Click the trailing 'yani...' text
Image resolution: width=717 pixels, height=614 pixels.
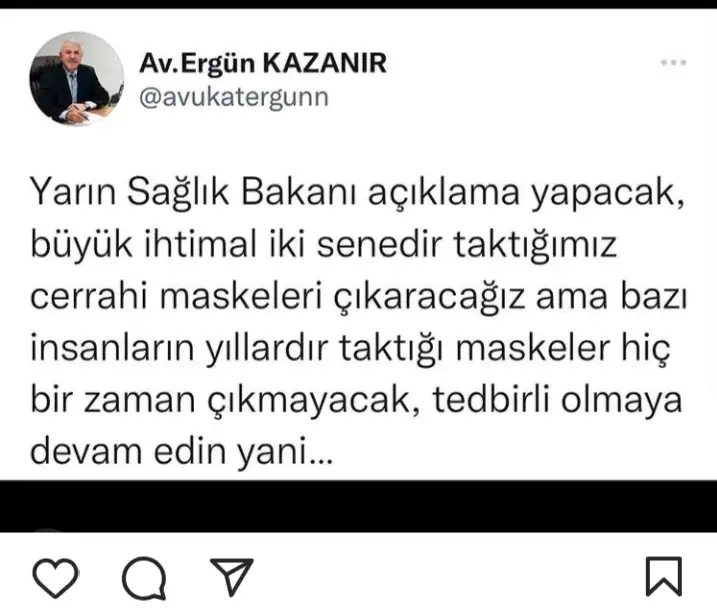pos(285,453)
